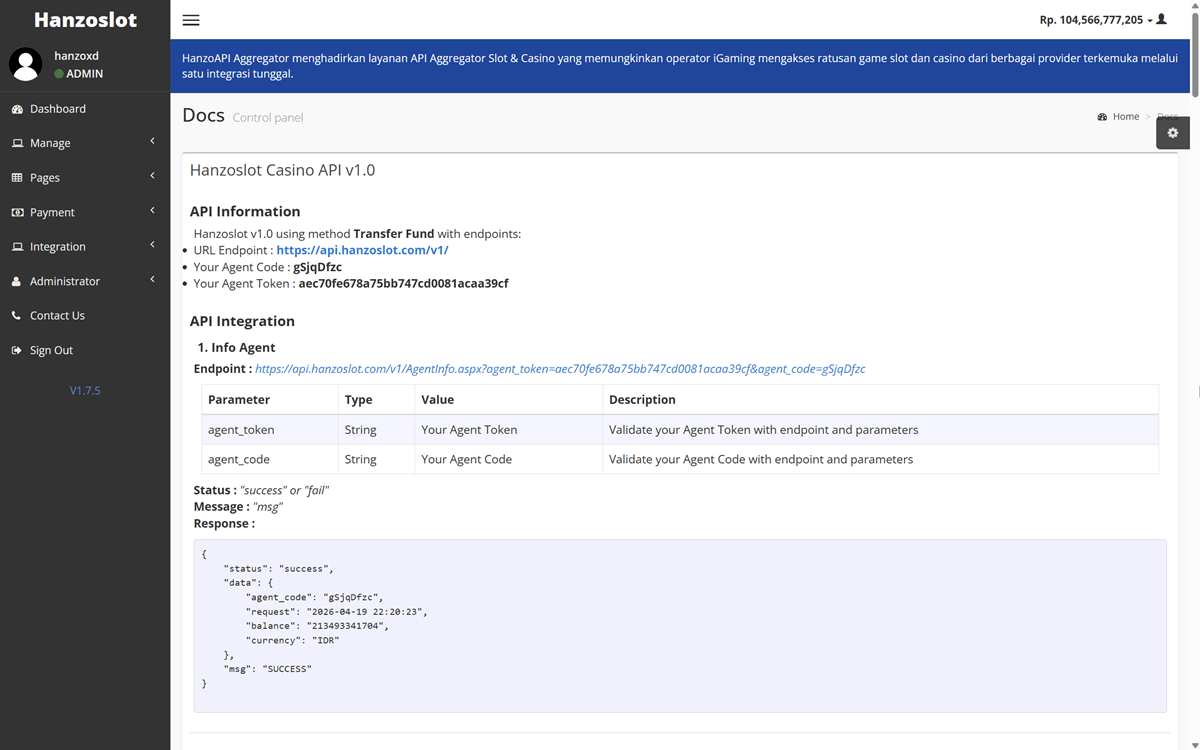Viewport: 1200px width, 750px height.
Task: Open Dashboard in the sidebar
Action: 85,109
